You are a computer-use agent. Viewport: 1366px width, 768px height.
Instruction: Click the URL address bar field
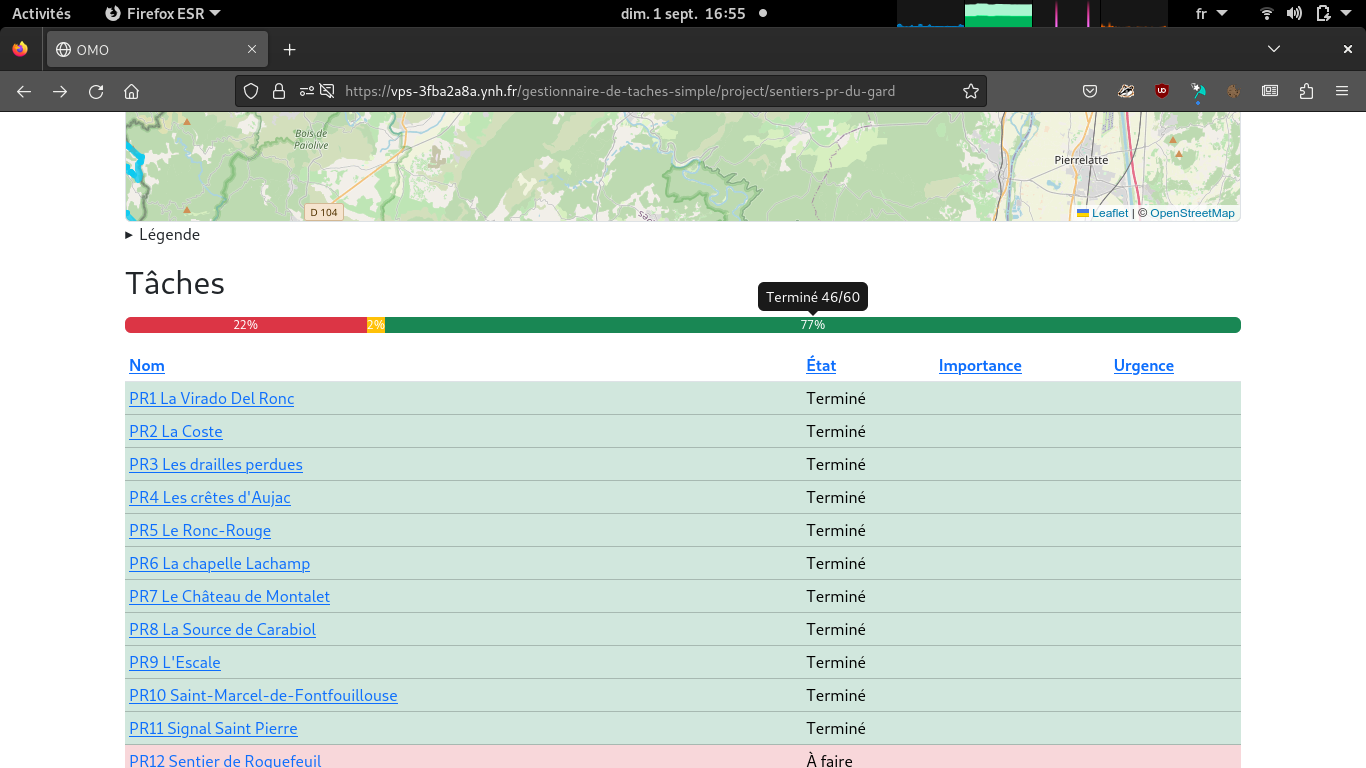pos(620,91)
